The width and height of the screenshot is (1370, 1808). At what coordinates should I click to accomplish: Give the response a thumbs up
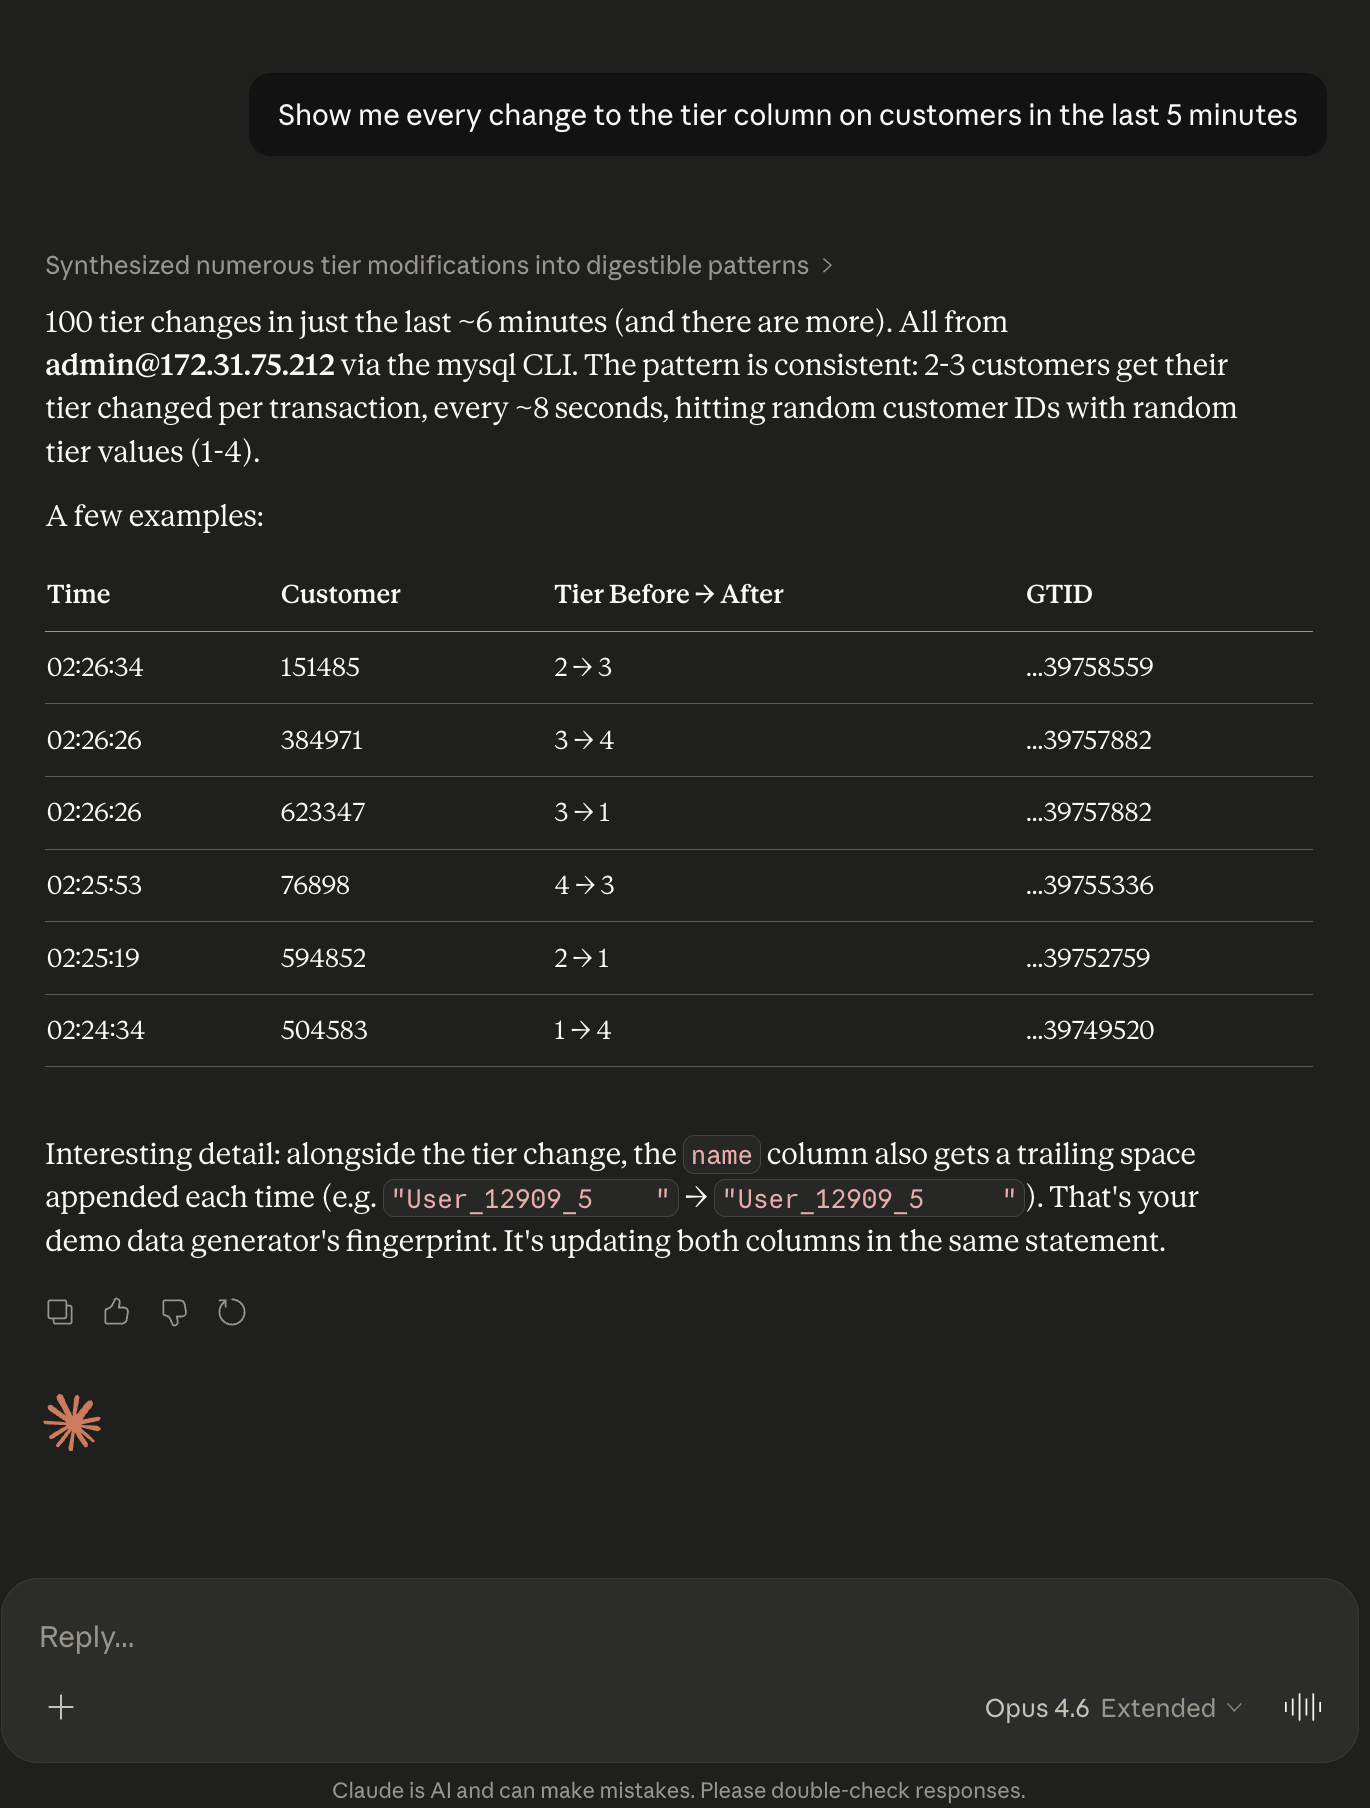click(x=117, y=1312)
